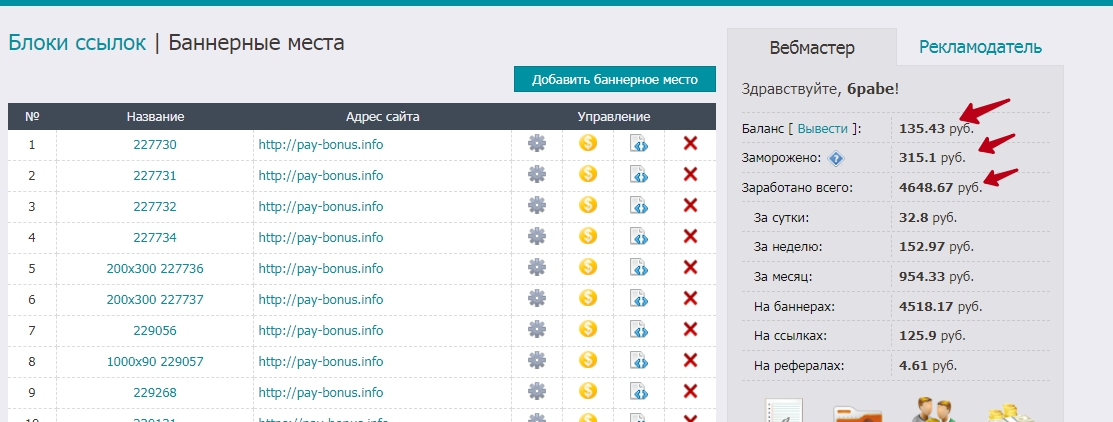Open settings gear for banner 229268
The image size is (1113, 422).
point(537,392)
